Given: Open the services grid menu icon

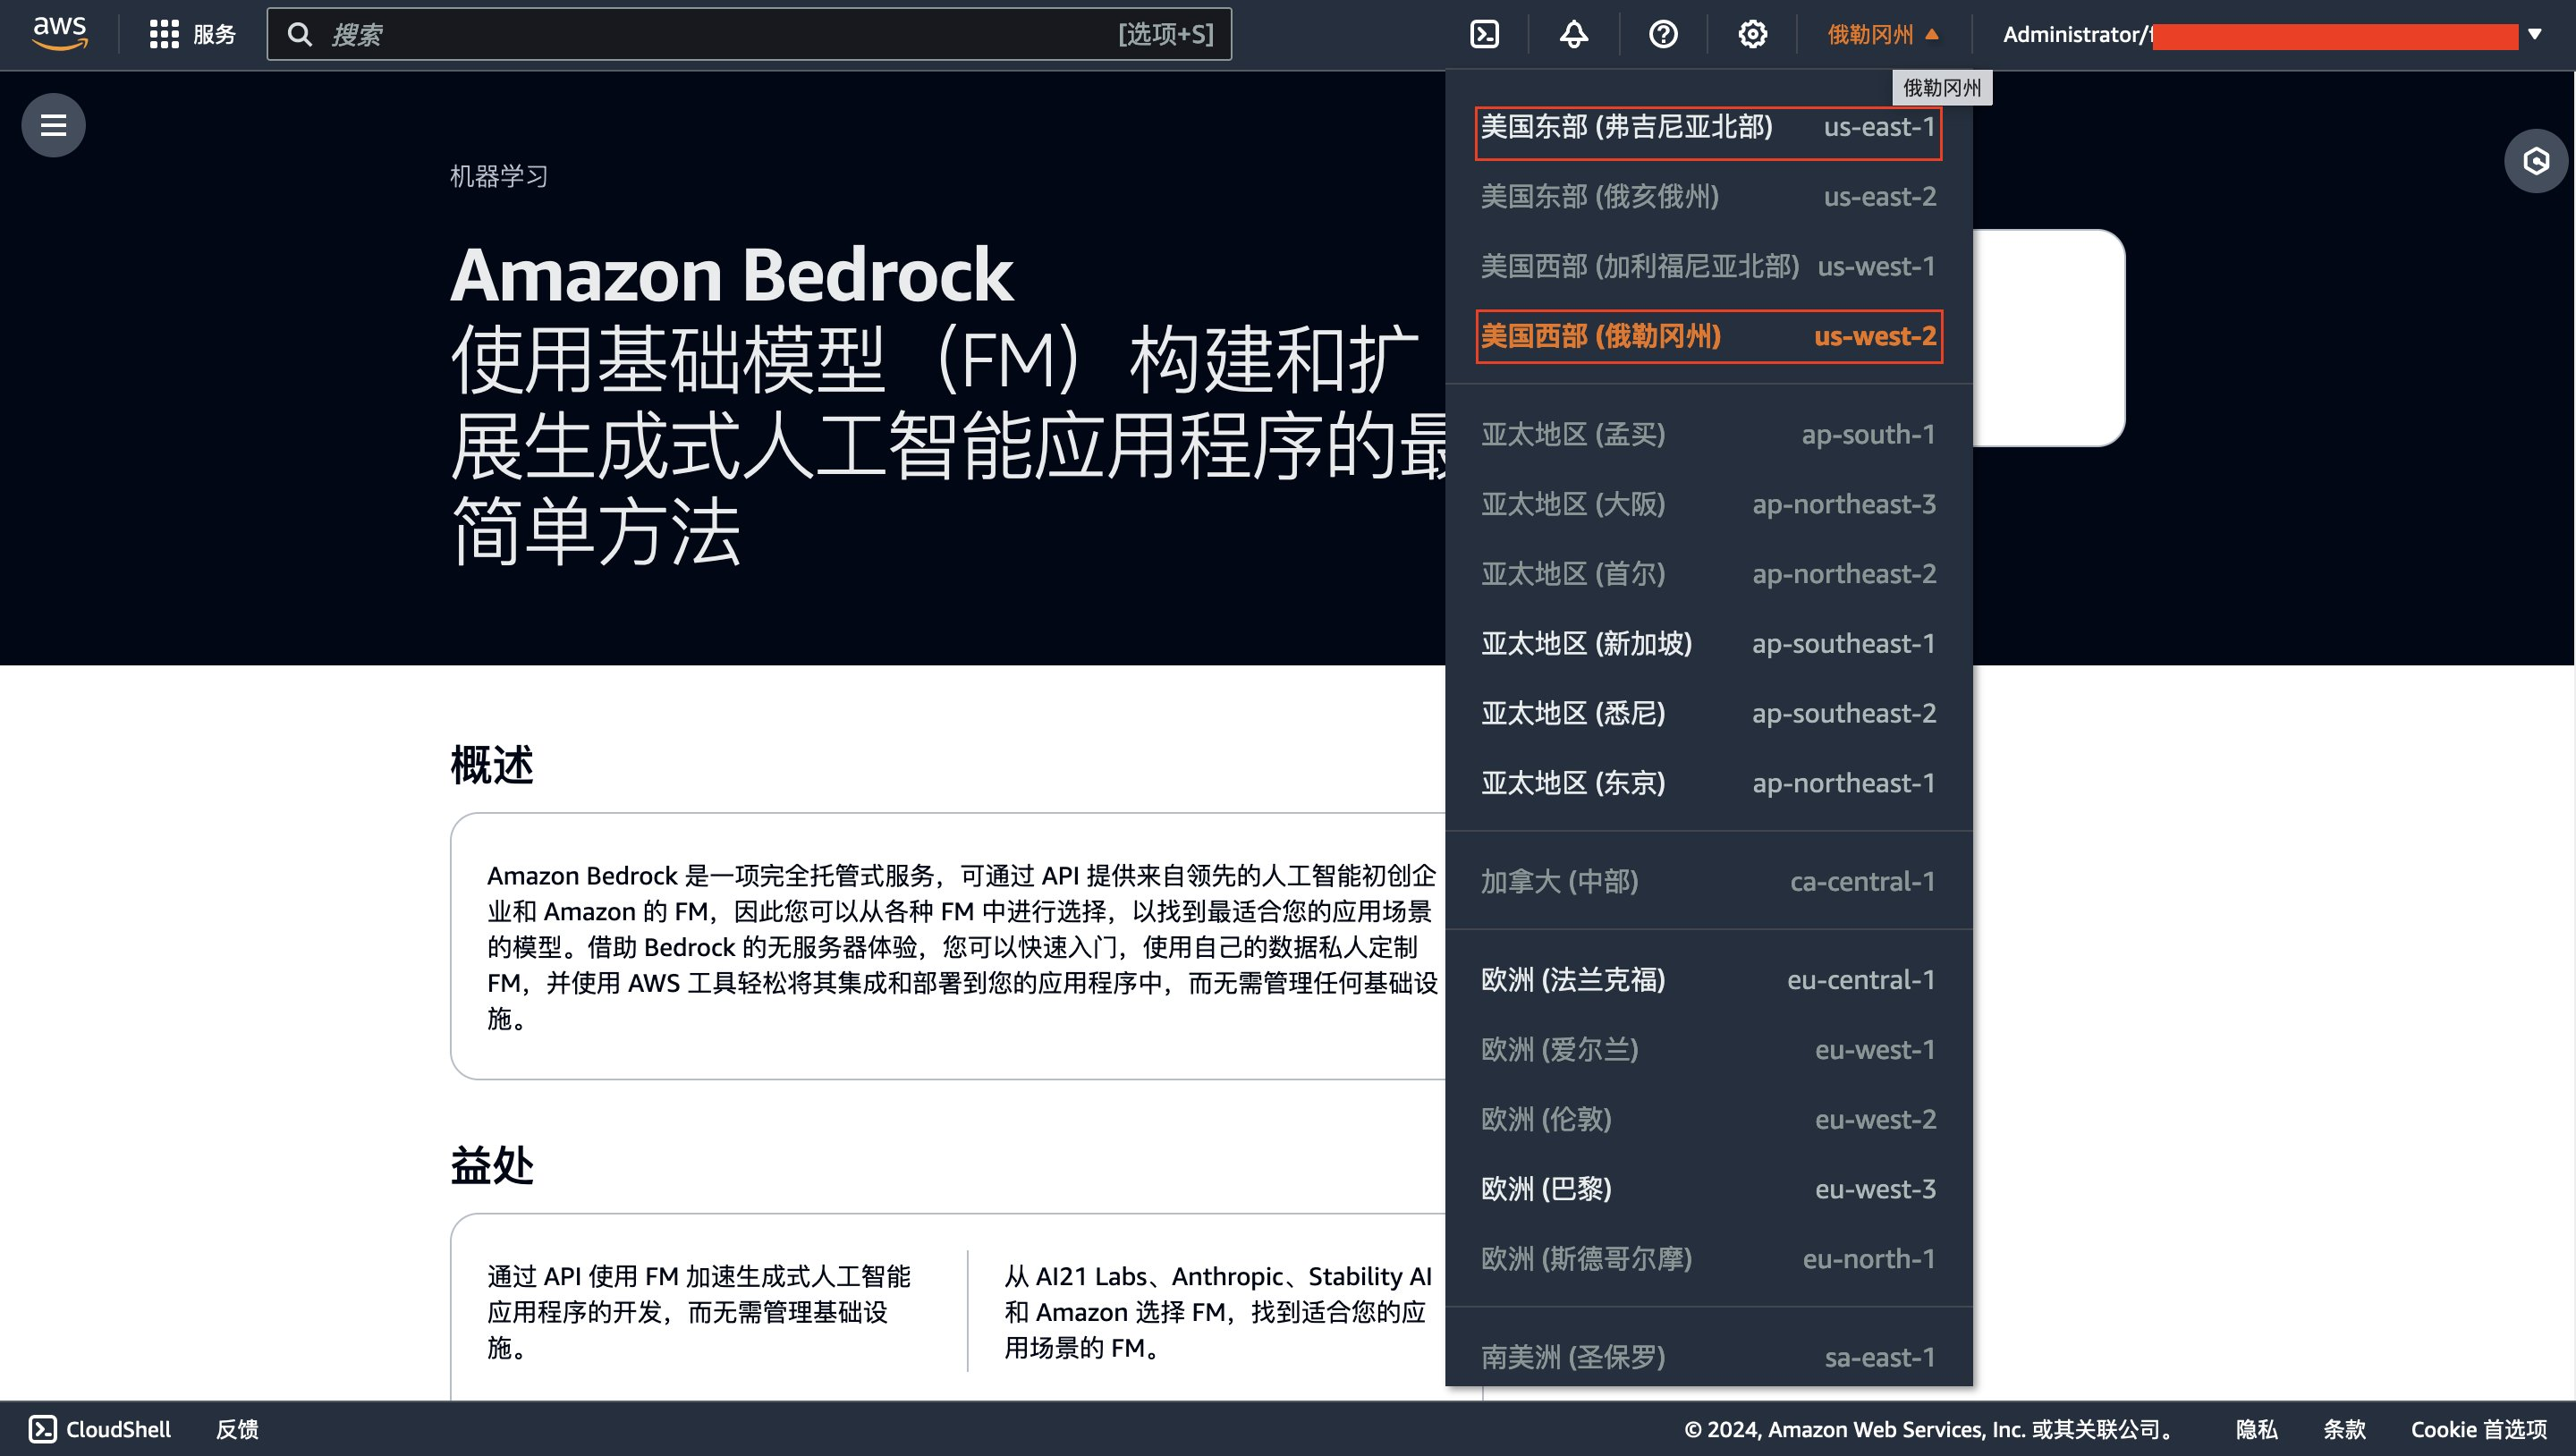Looking at the screenshot, I should point(164,34).
